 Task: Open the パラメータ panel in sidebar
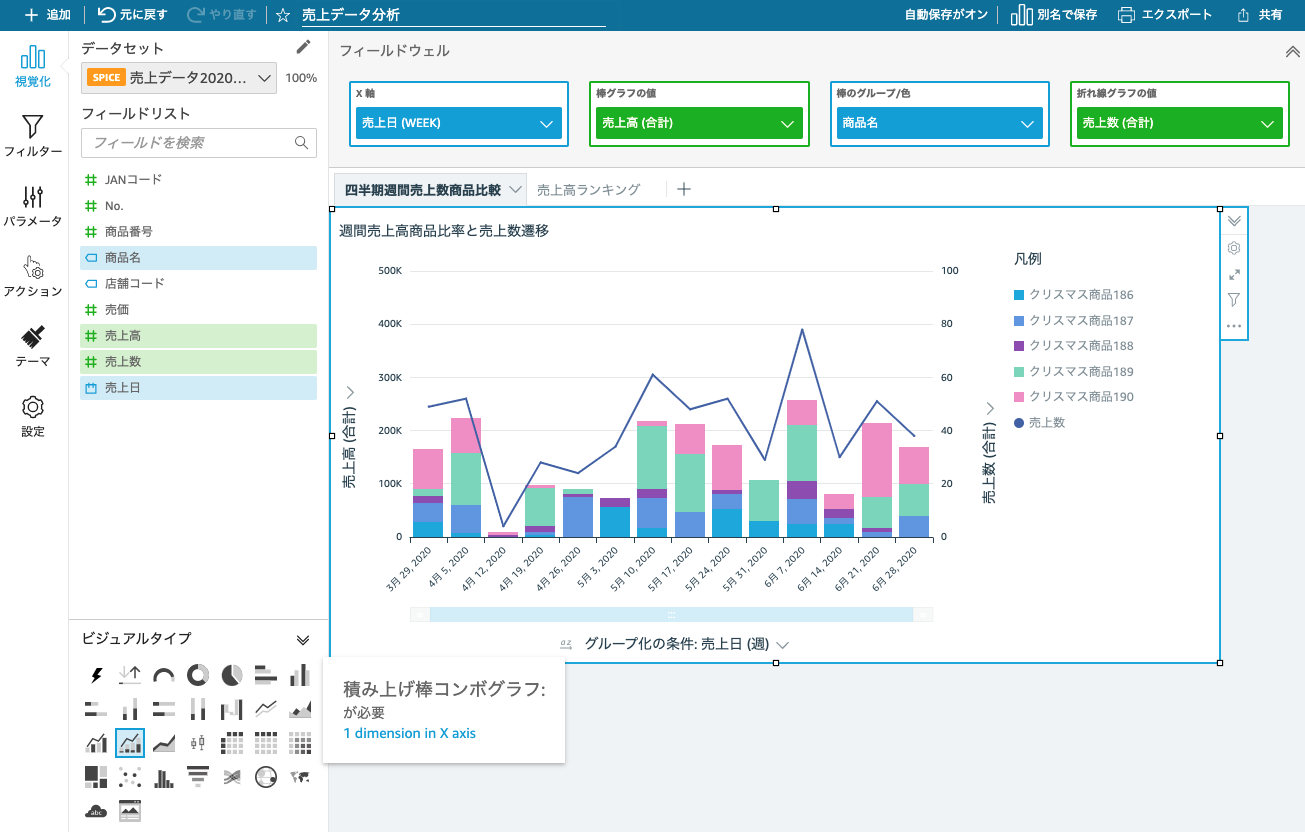click(33, 206)
